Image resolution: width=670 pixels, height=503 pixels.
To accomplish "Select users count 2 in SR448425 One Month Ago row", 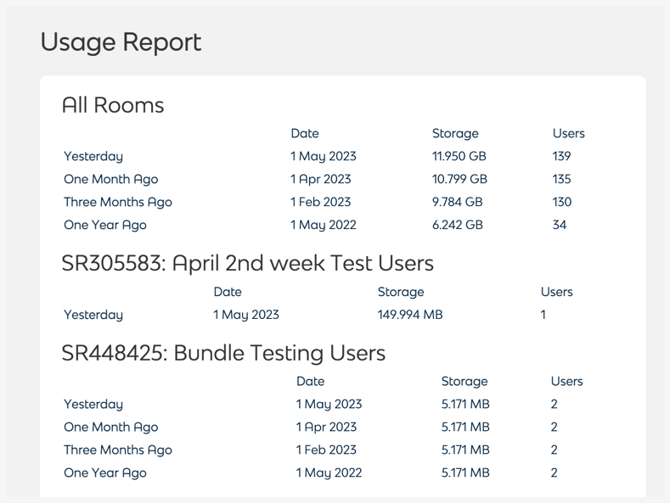I will [x=554, y=427].
